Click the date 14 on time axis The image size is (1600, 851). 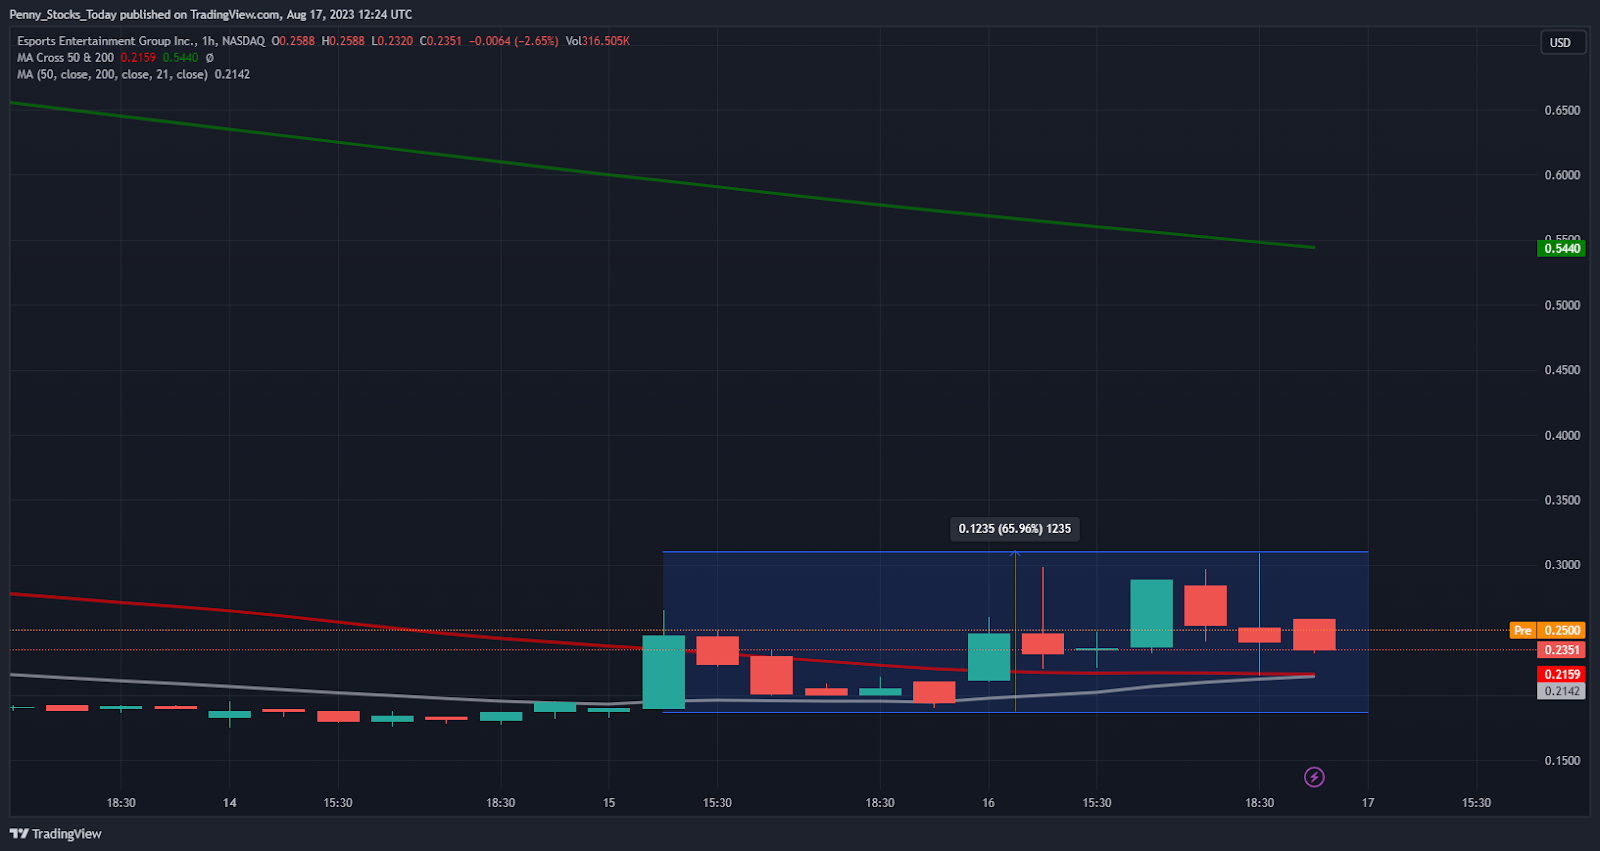[x=230, y=803]
